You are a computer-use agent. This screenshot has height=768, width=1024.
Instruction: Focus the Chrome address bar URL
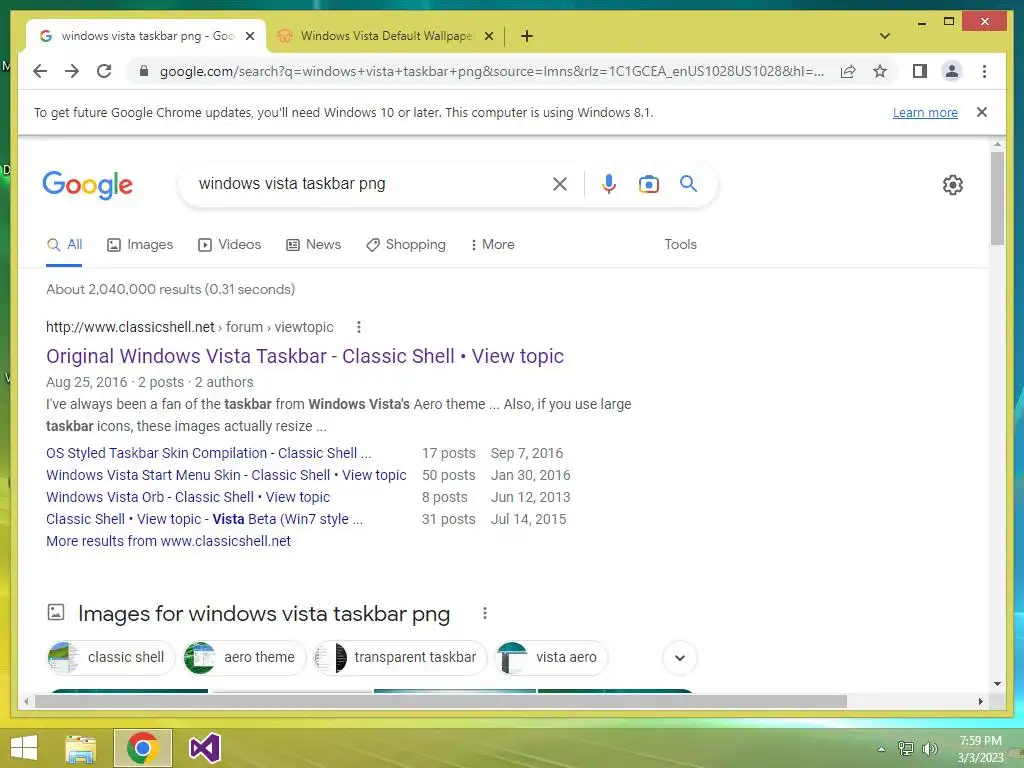[x=491, y=71]
